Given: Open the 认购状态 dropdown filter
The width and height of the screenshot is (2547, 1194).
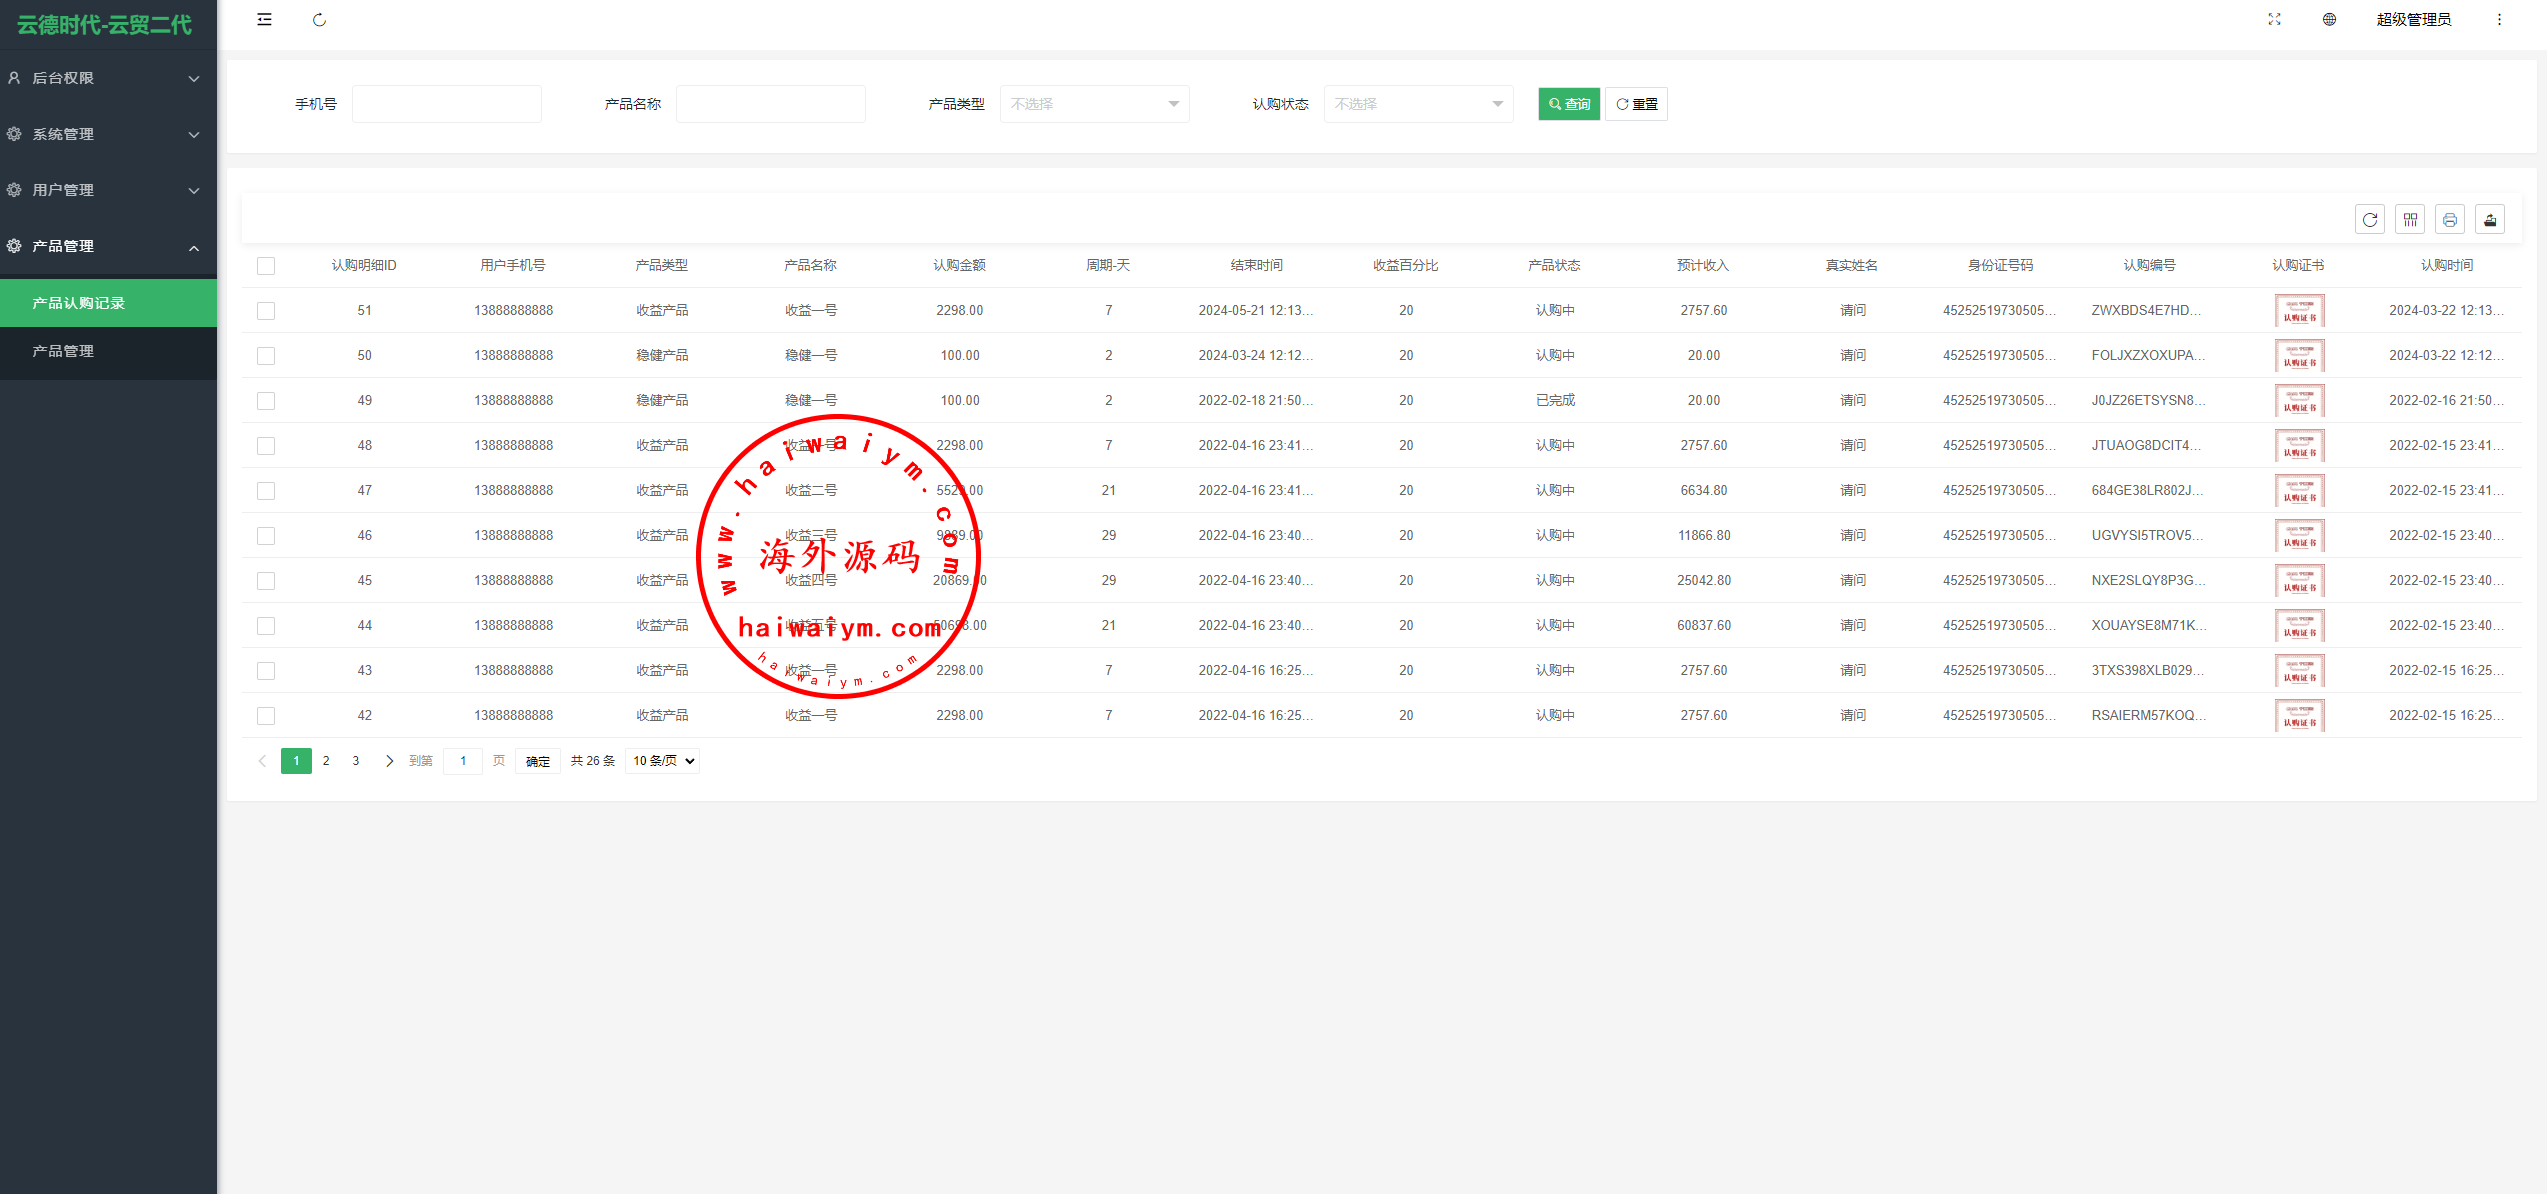Looking at the screenshot, I should pos(1418,104).
